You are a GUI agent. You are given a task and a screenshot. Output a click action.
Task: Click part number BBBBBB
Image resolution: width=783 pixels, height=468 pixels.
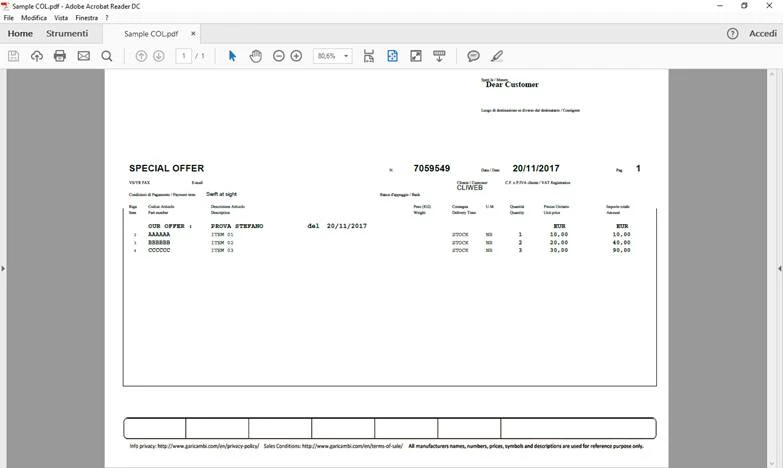coord(159,242)
